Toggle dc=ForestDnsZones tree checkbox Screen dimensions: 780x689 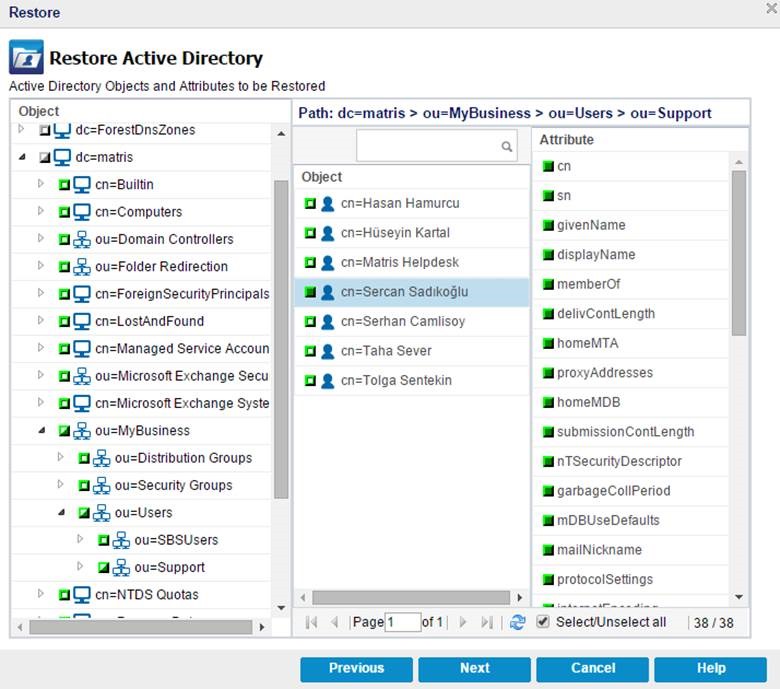pyautogui.click(x=45, y=130)
